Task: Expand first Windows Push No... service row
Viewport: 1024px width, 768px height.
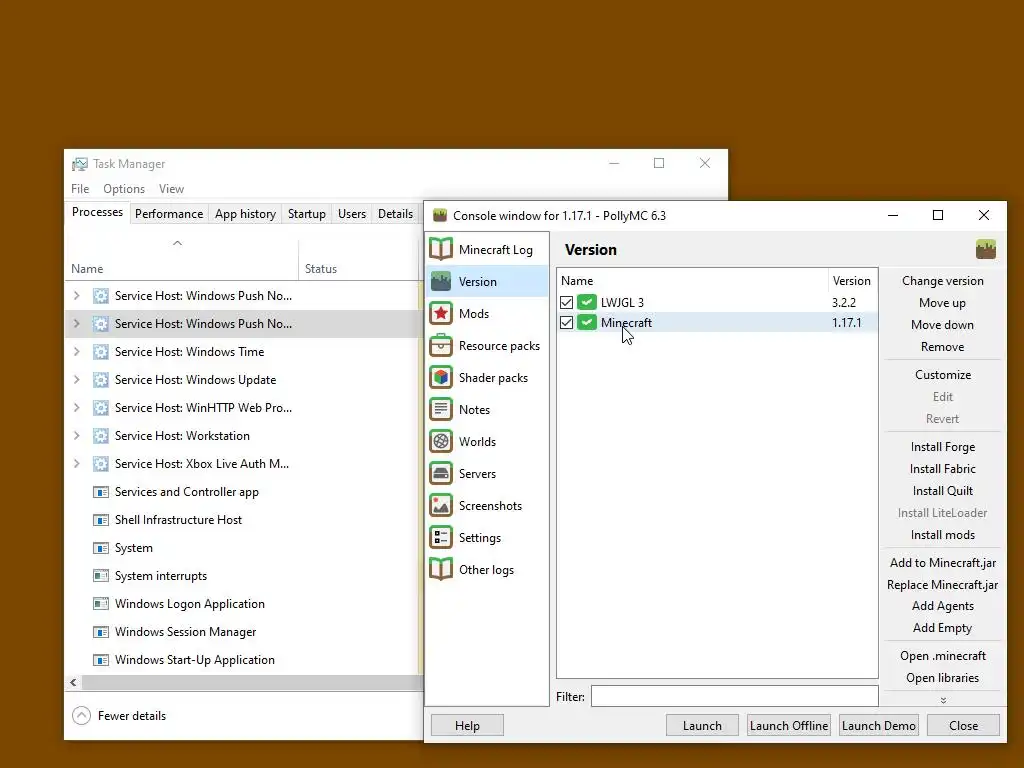Action: (x=76, y=296)
